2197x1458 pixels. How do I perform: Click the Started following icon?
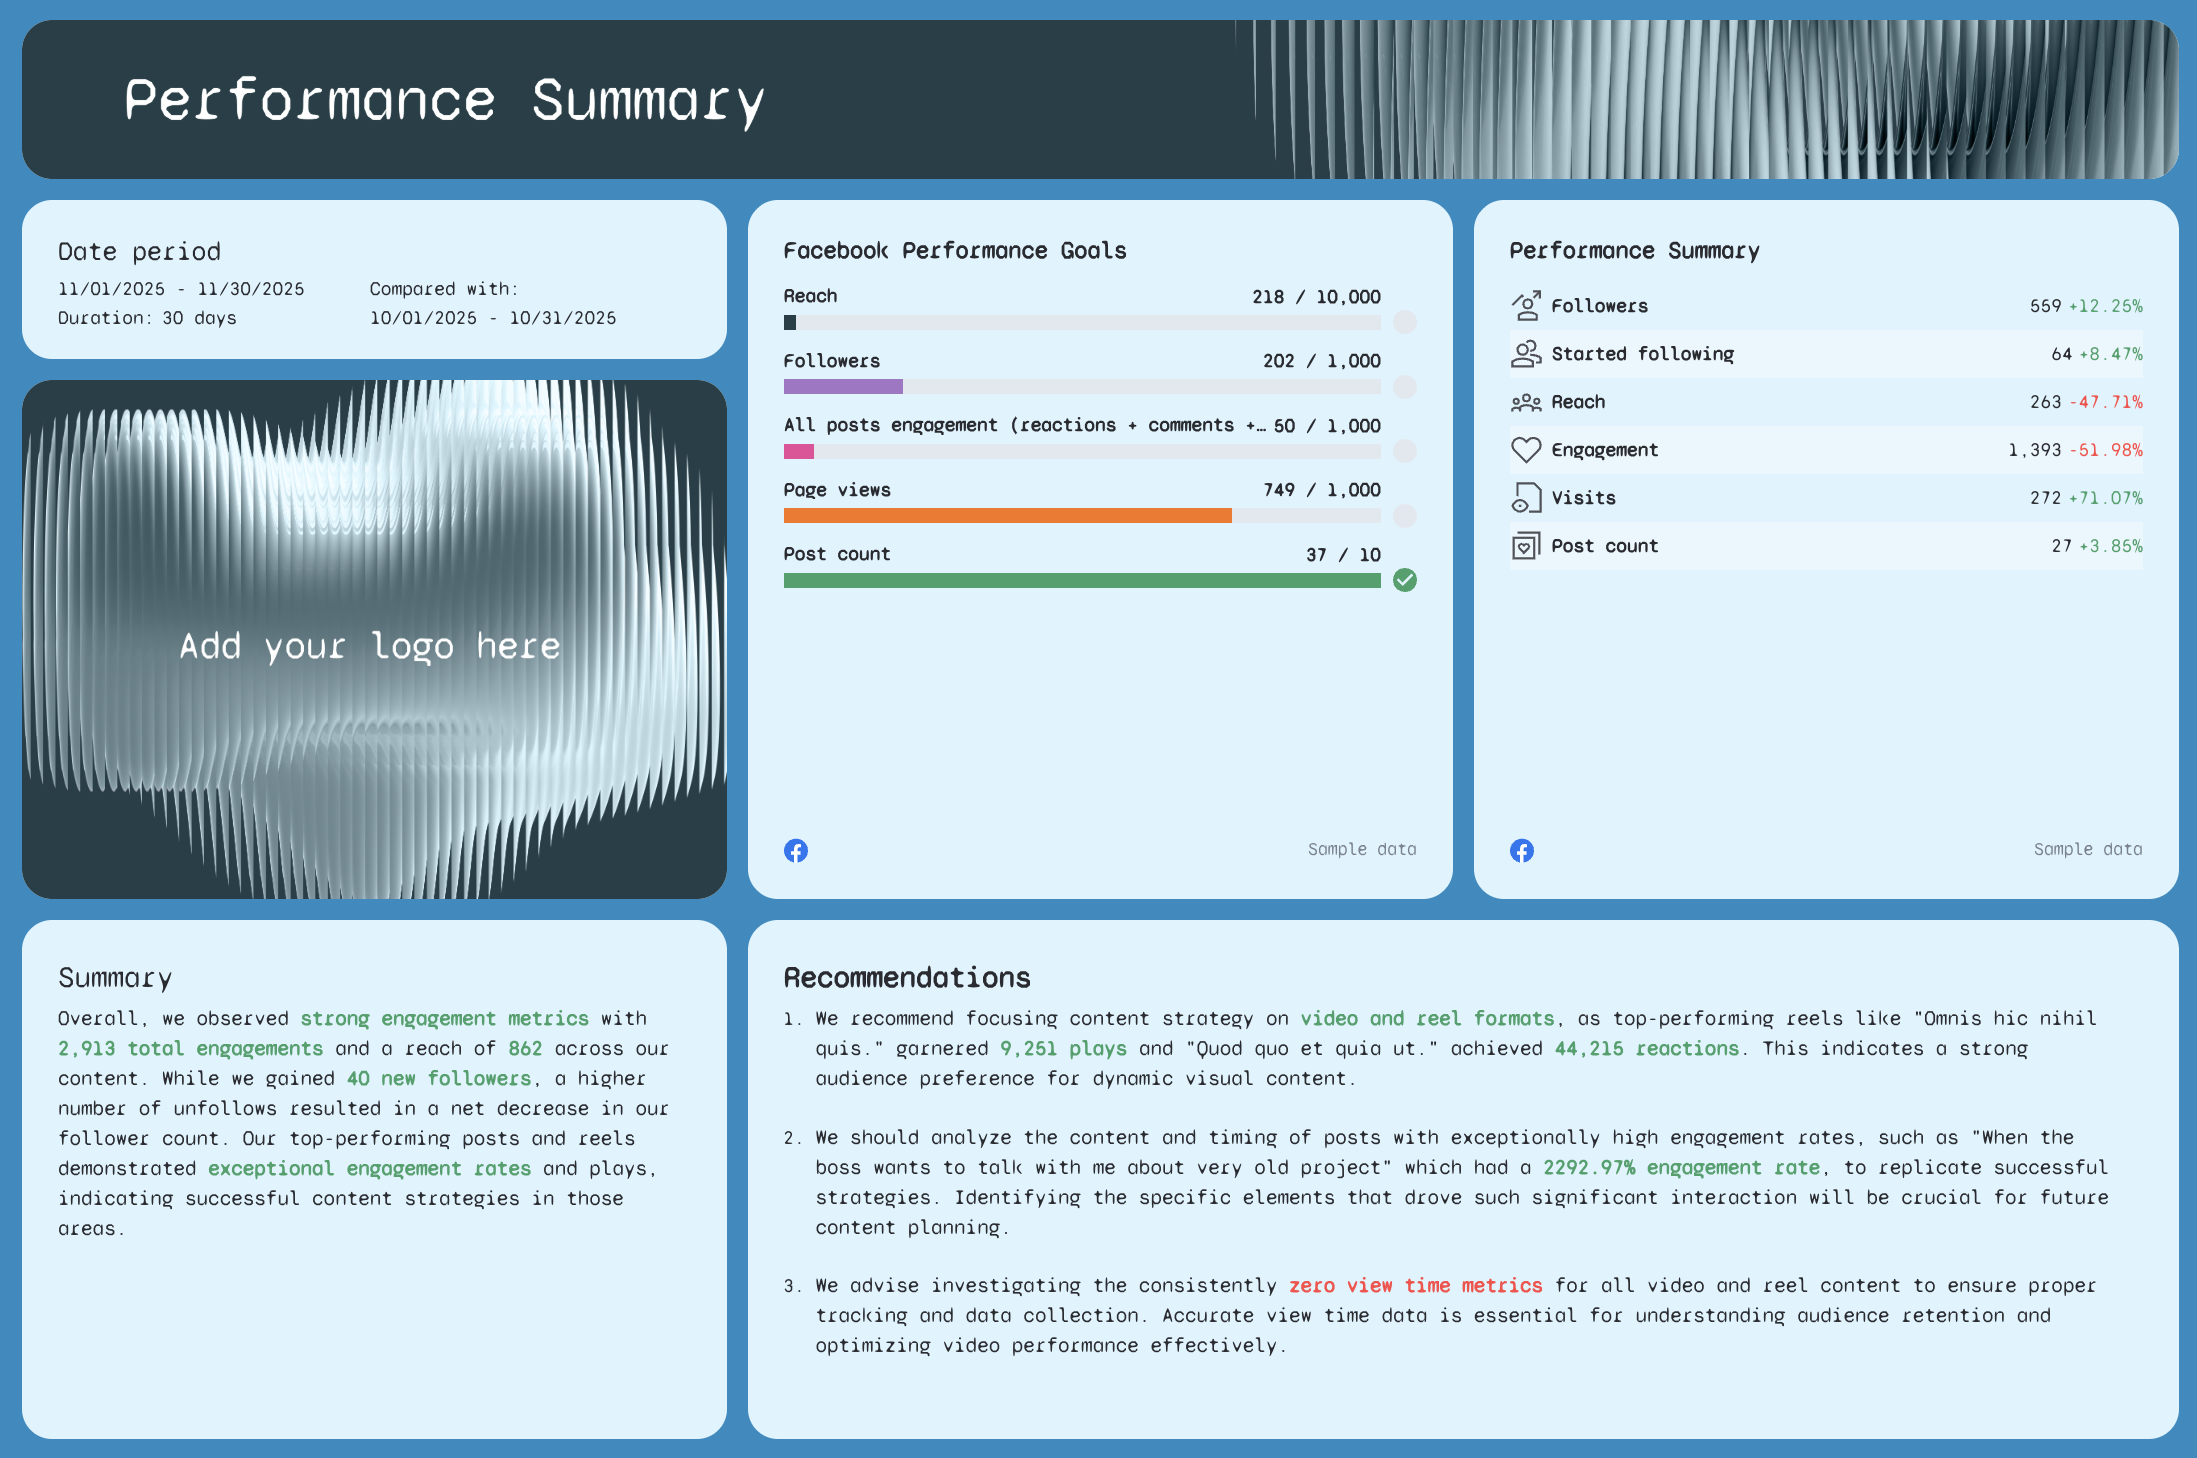[1526, 353]
